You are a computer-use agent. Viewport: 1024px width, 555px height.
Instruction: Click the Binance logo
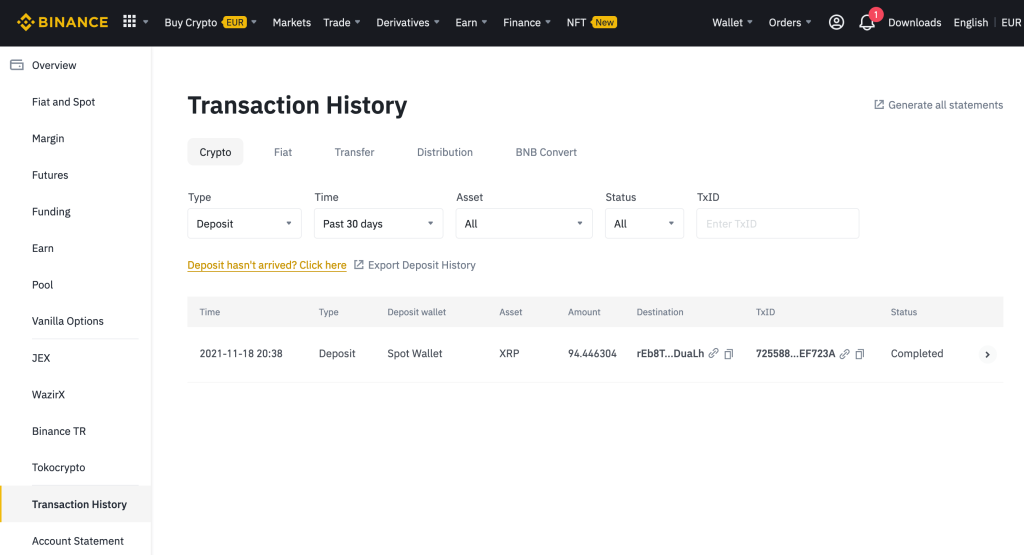point(63,22)
